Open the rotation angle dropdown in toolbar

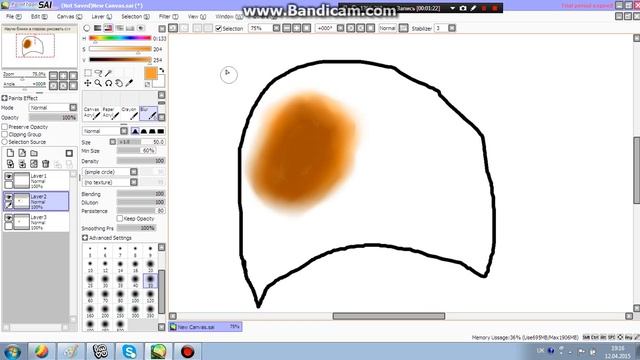click(x=340, y=28)
